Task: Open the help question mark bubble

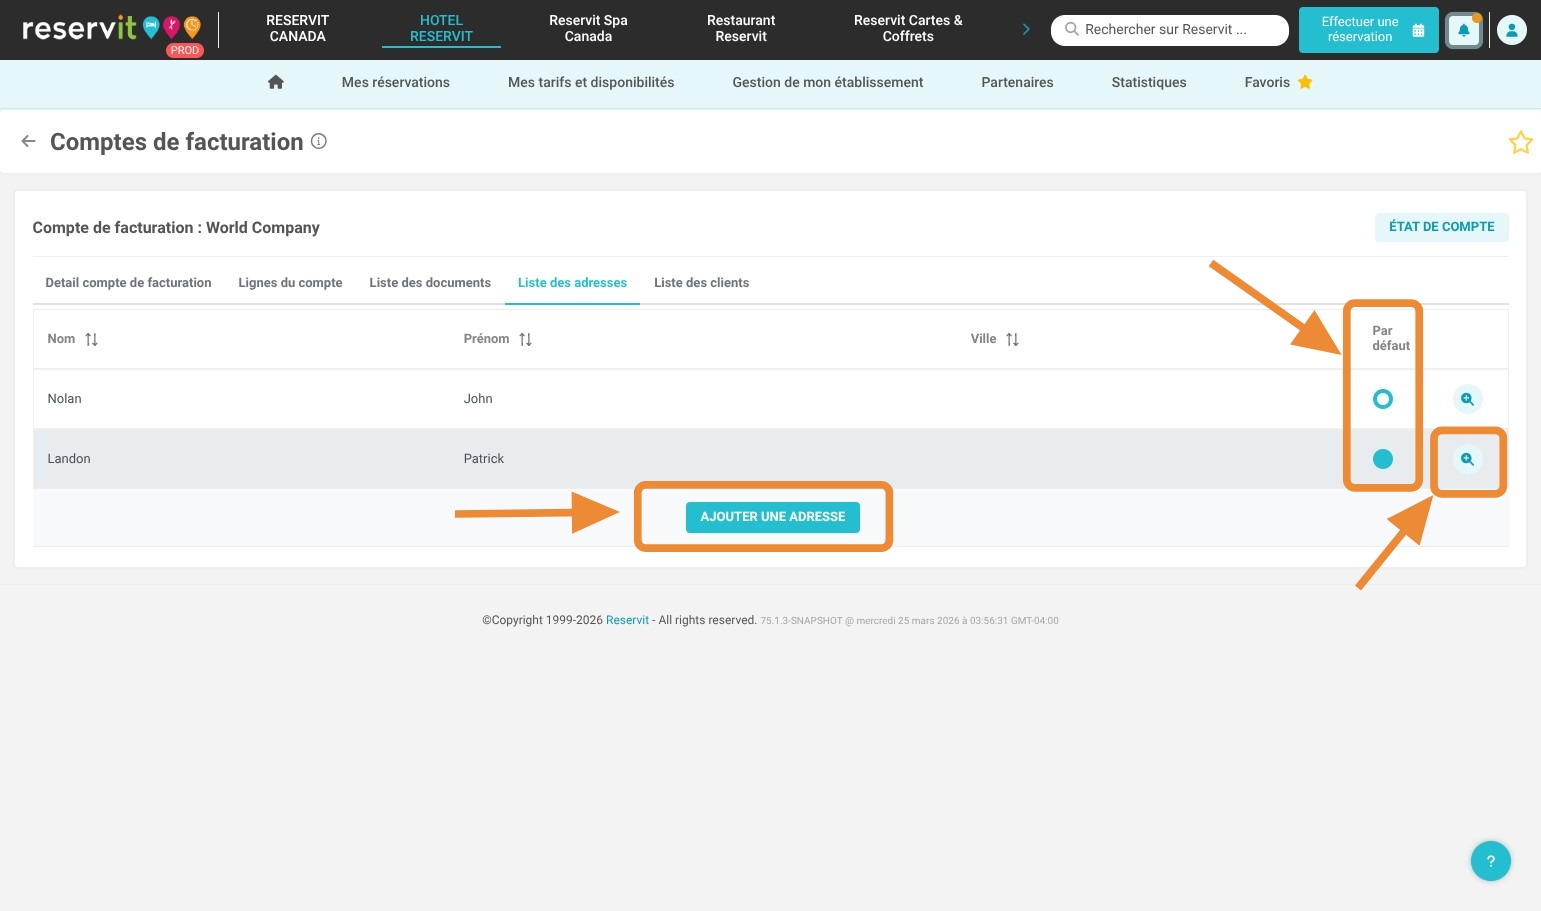Action: click(1490, 861)
